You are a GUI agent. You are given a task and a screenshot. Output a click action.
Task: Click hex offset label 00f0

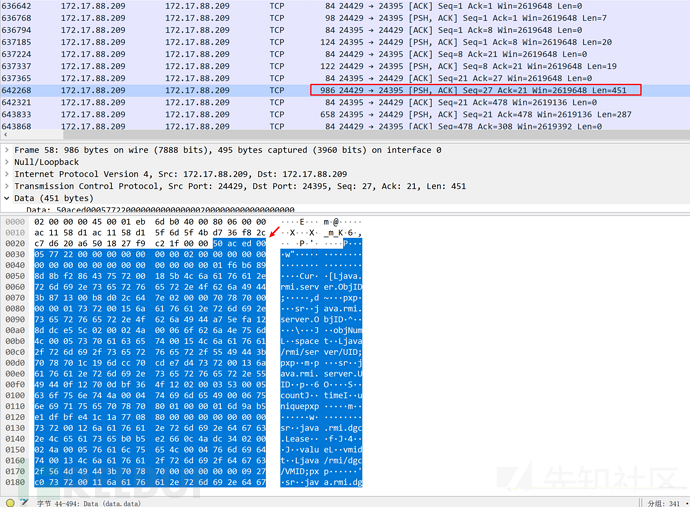pos(15,385)
